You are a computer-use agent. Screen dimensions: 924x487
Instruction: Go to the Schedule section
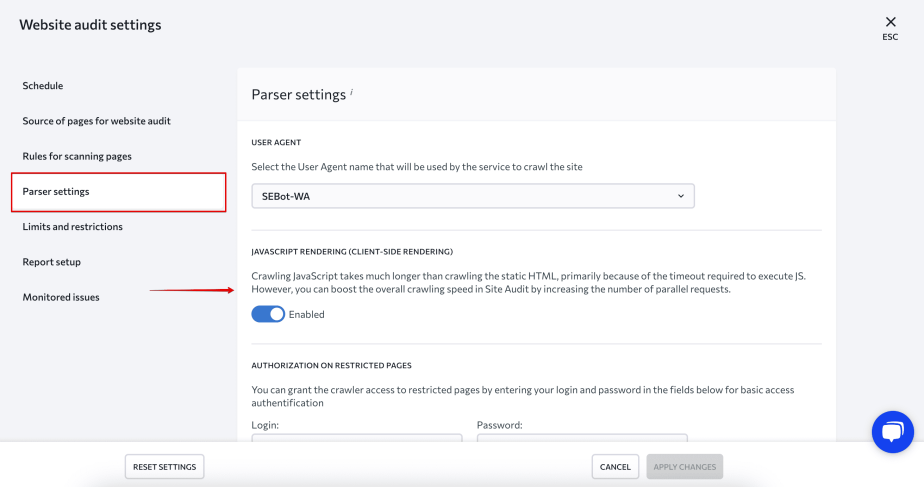coord(42,85)
